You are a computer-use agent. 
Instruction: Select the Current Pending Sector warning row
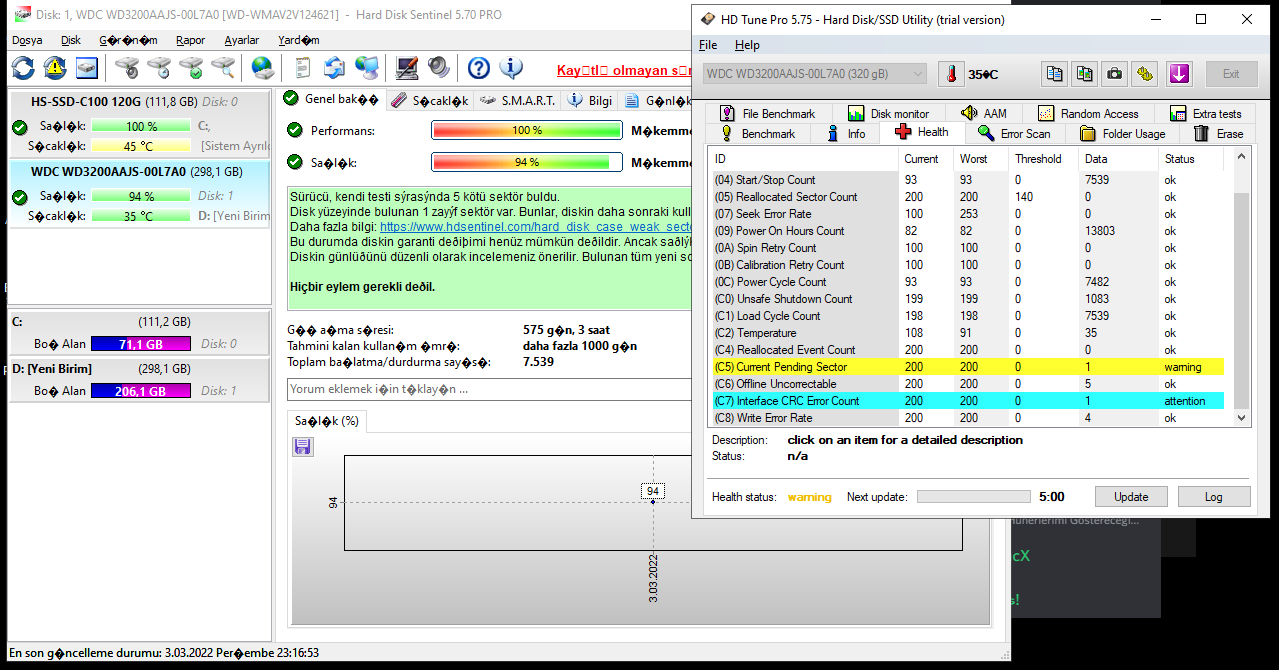[x=967, y=367]
